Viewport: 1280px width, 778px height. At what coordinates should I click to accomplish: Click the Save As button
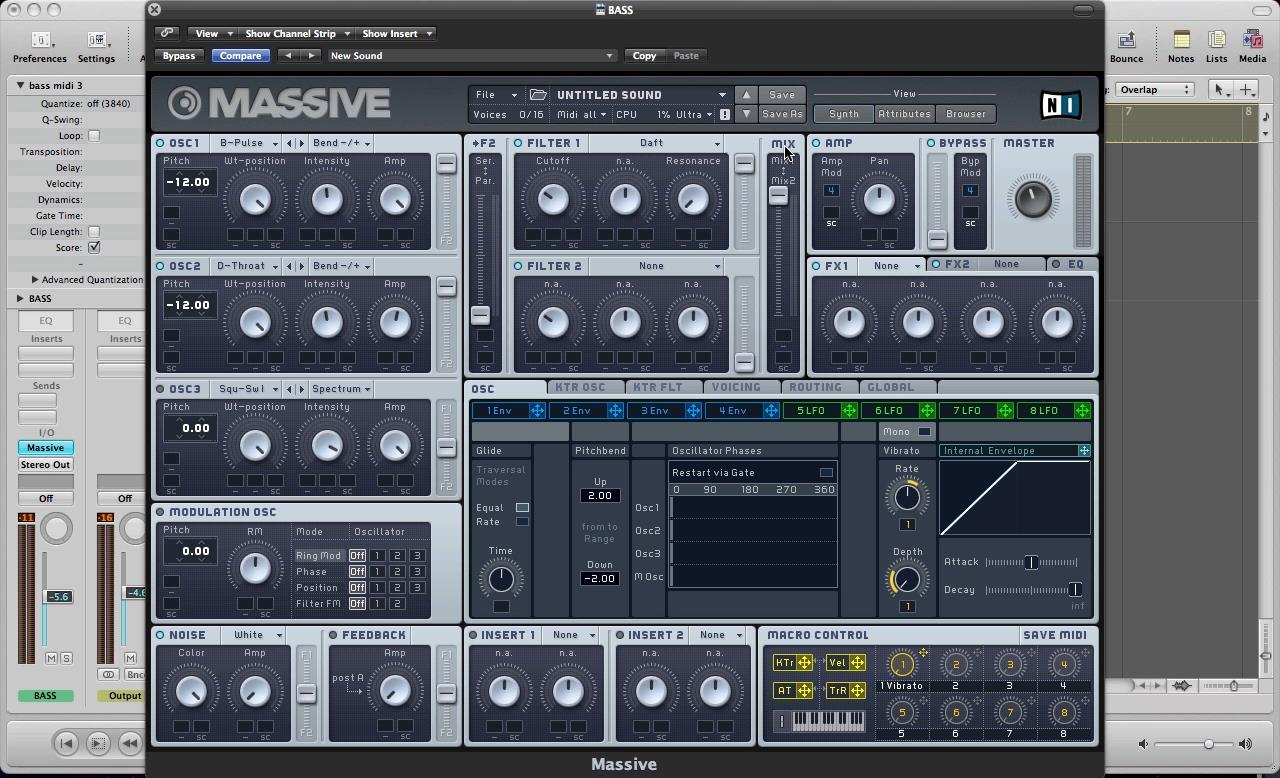point(782,114)
